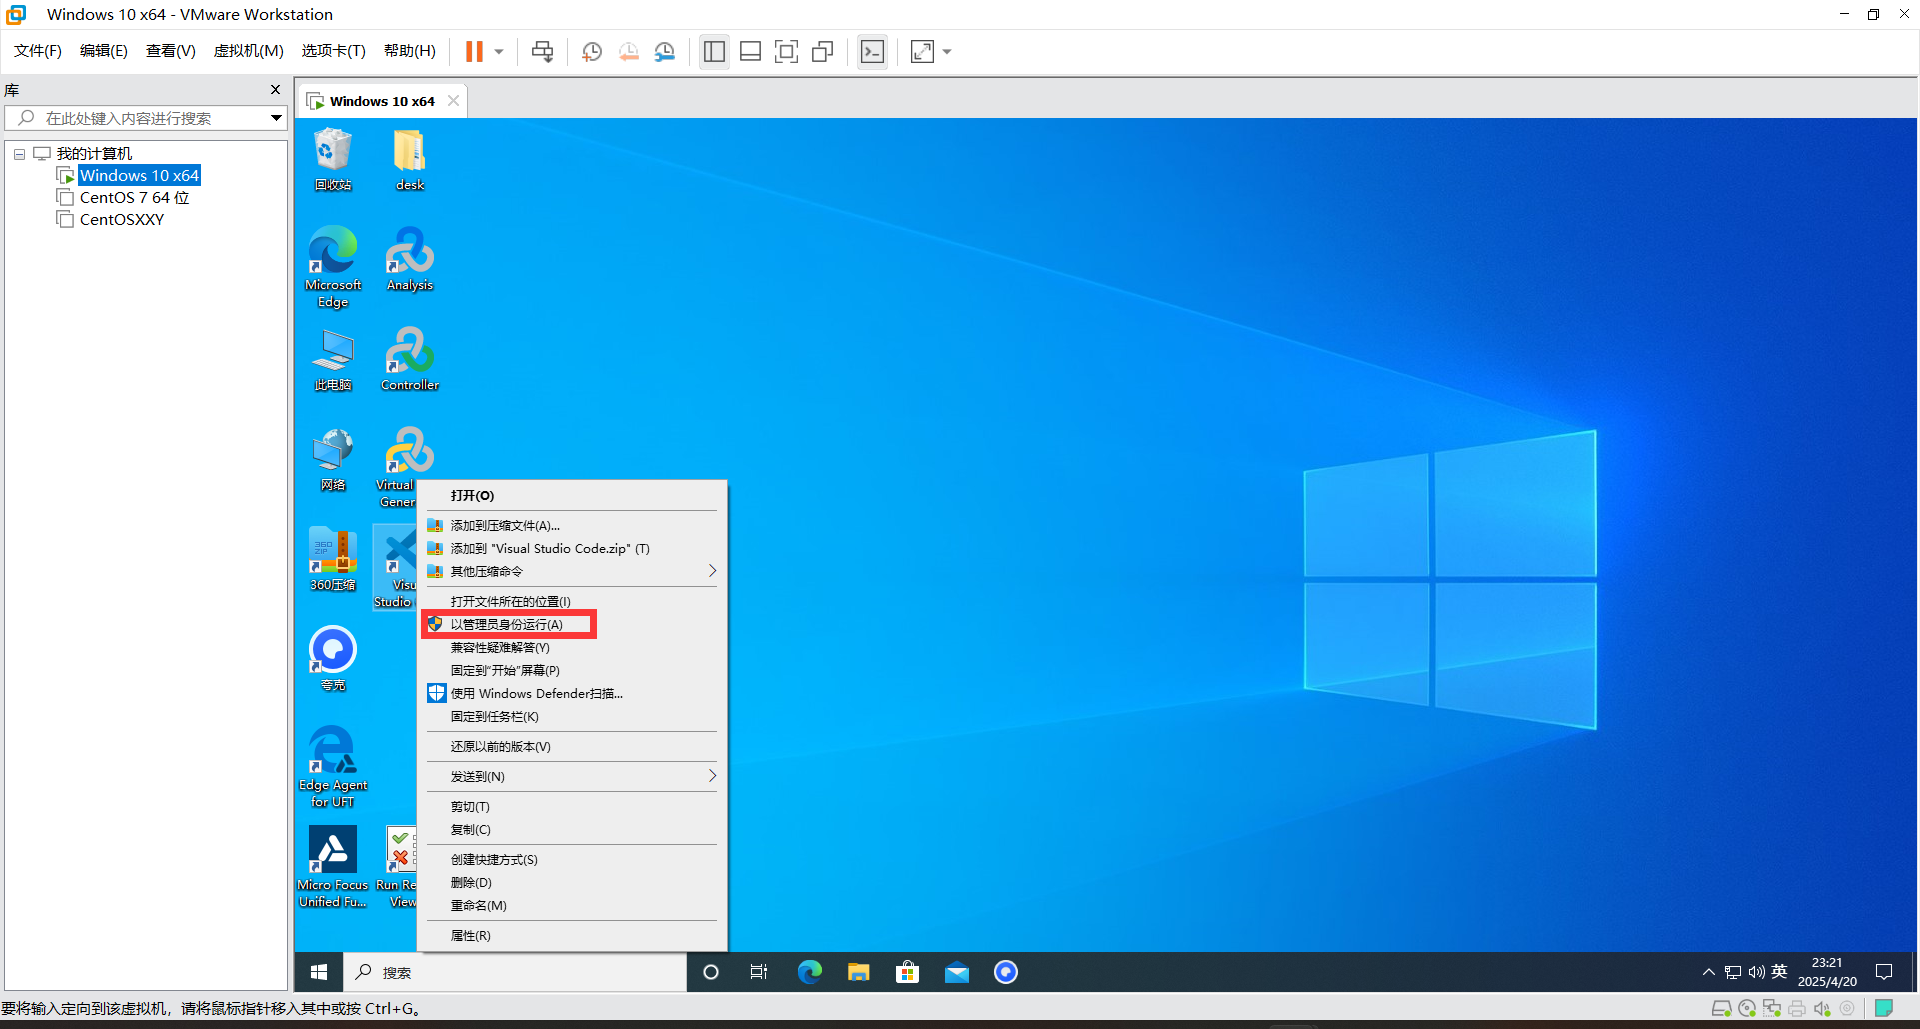Select the 360压缩 desktop shortcut
The image size is (1920, 1029).
pyautogui.click(x=333, y=560)
